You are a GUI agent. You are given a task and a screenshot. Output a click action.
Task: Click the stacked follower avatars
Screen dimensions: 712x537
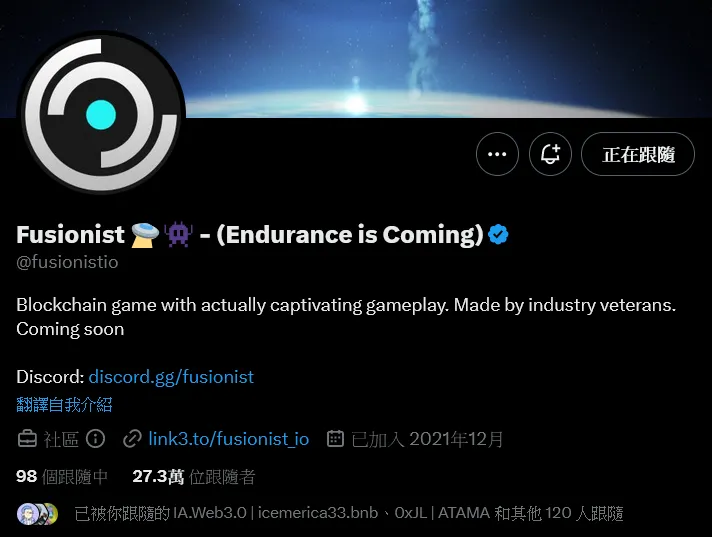(x=38, y=513)
